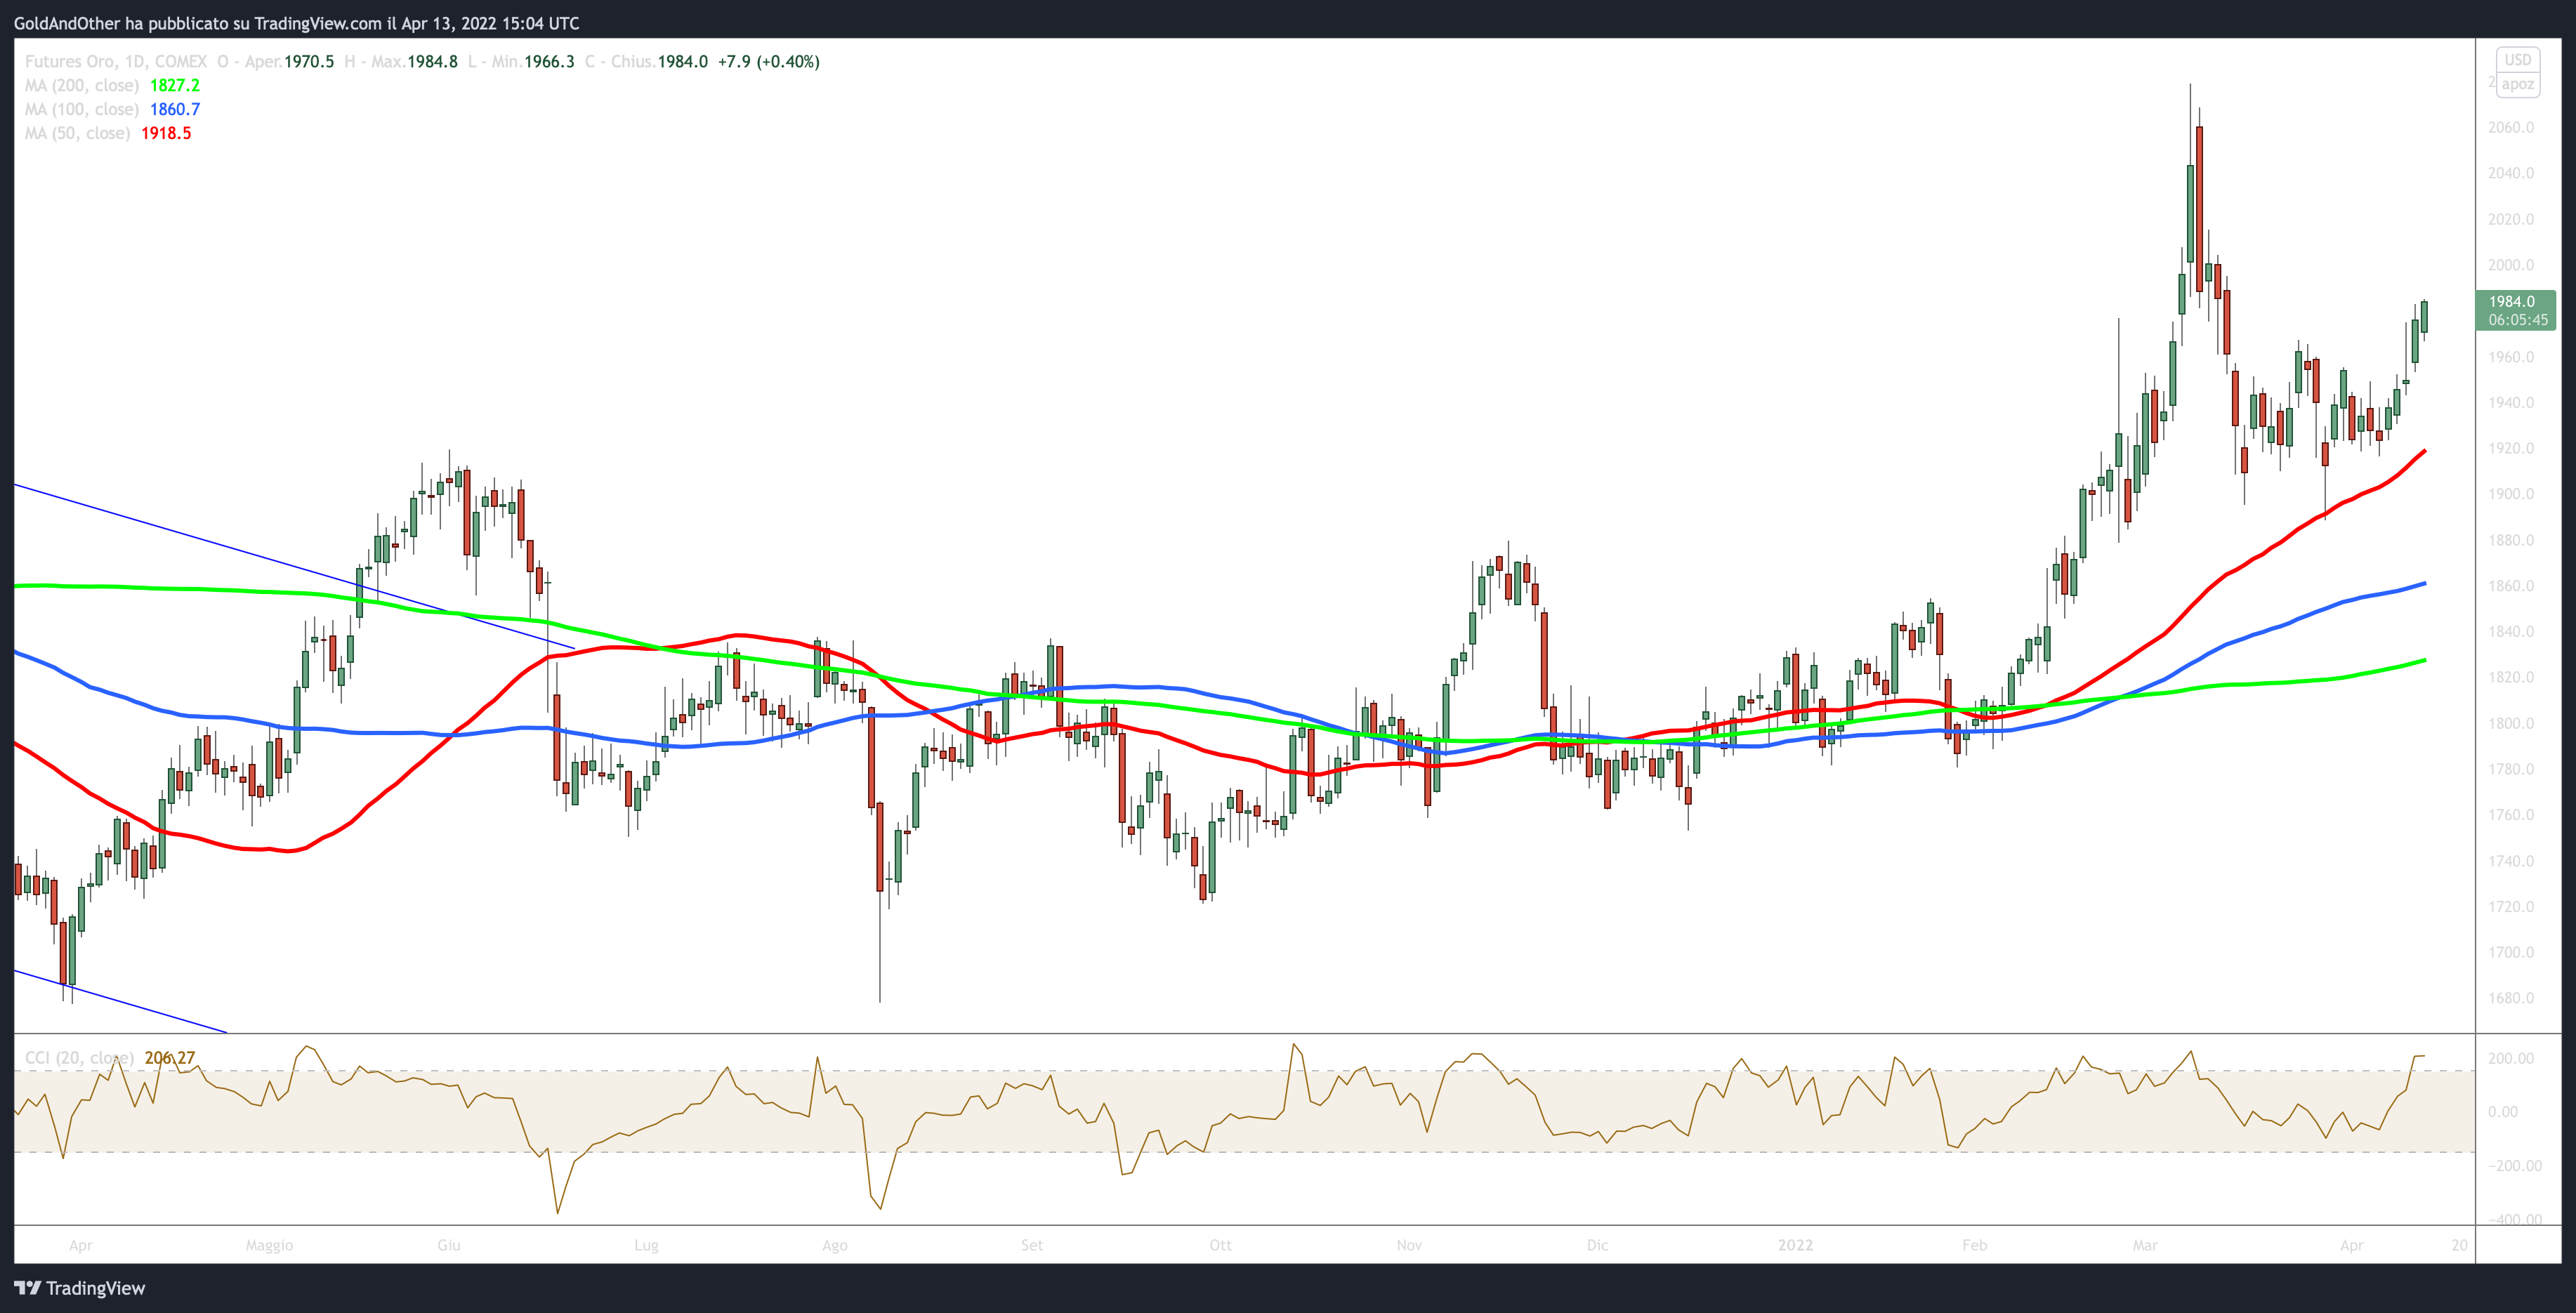This screenshot has width=2576, height=1313.
Task: Click the 1700.0 price axis label
Action: click(x=2511, y=952)
